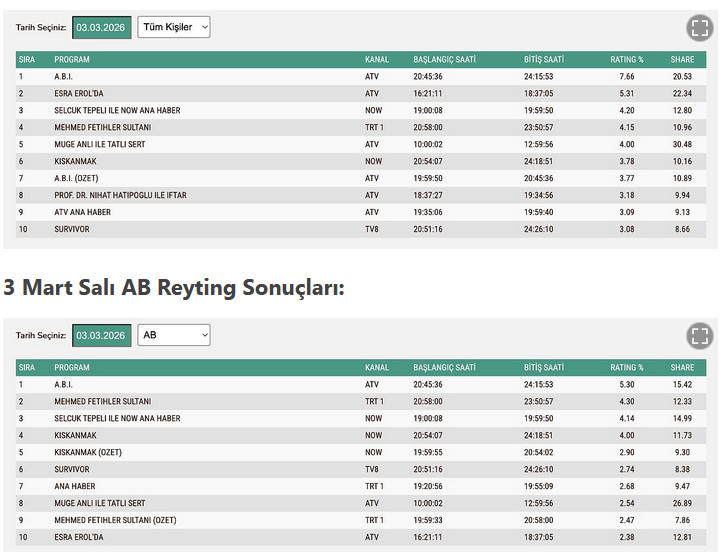The width and height of the screenshot is (727, 552).
Task: Click MEHMED FETIHLER SULTANI in the top table
Action: point(102,127)
